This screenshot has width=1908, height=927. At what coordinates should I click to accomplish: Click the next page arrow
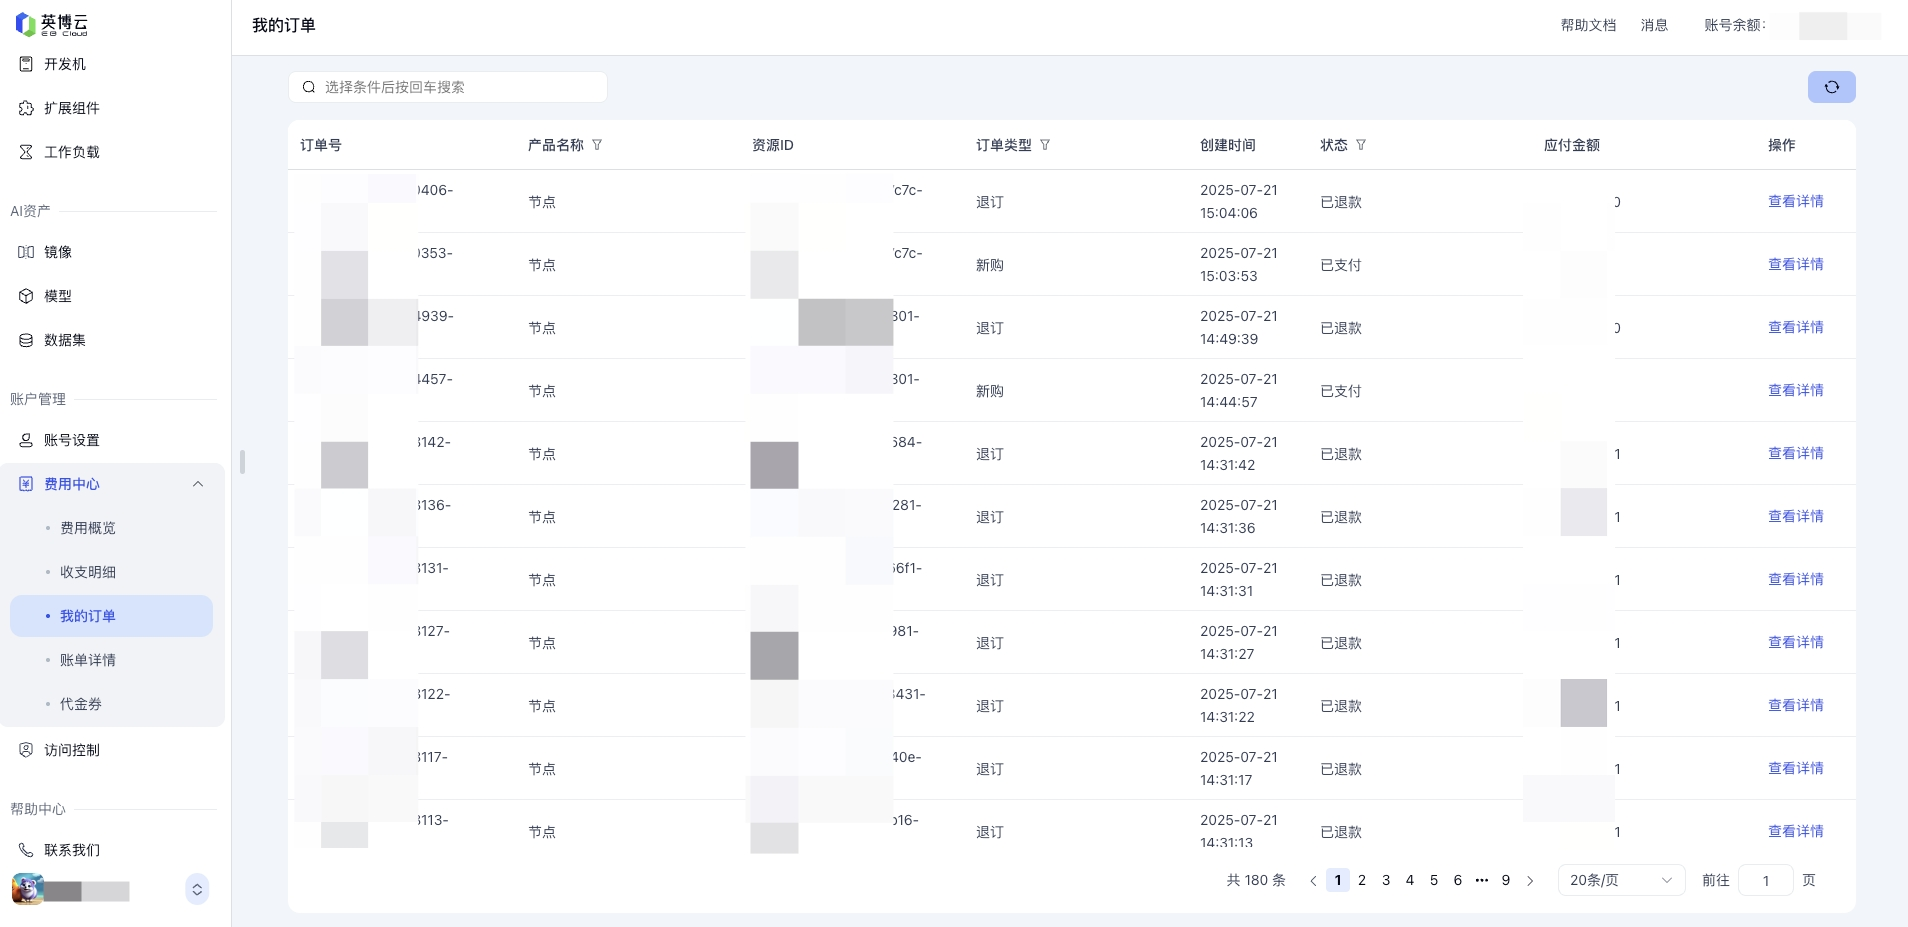click(x=1530, y=881)
